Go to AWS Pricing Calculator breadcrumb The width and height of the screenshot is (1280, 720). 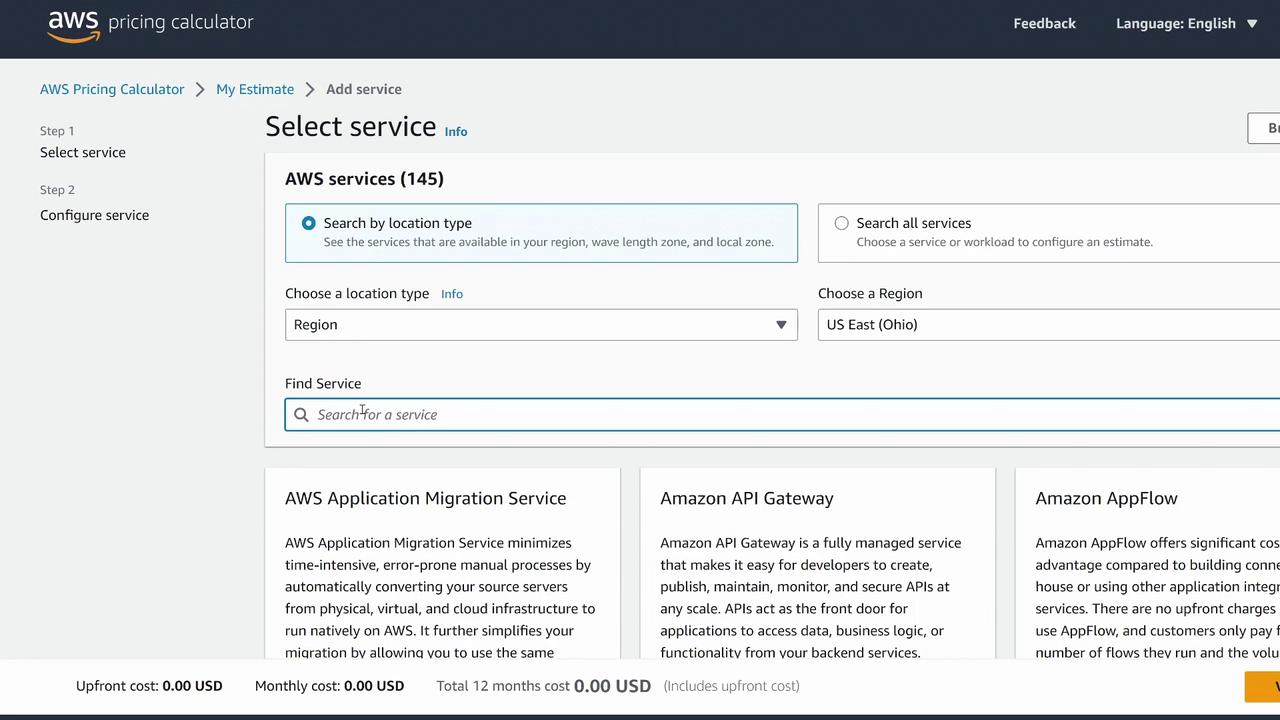[x=112, y=89]
